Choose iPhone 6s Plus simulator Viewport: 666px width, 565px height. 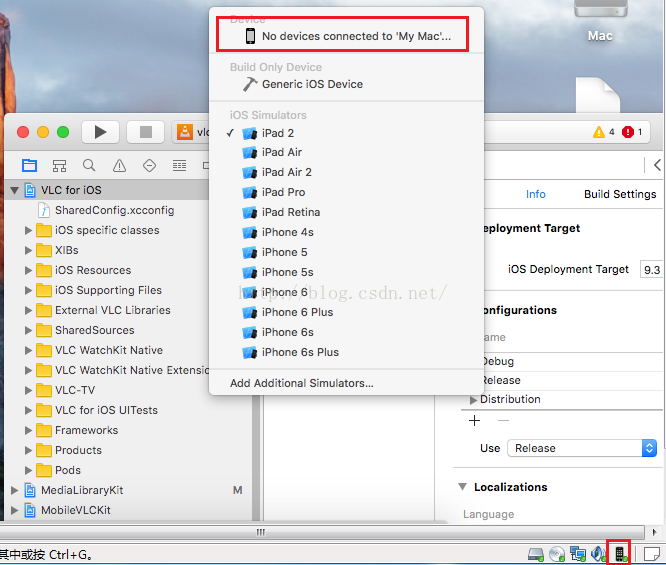(x=346, y=352)
